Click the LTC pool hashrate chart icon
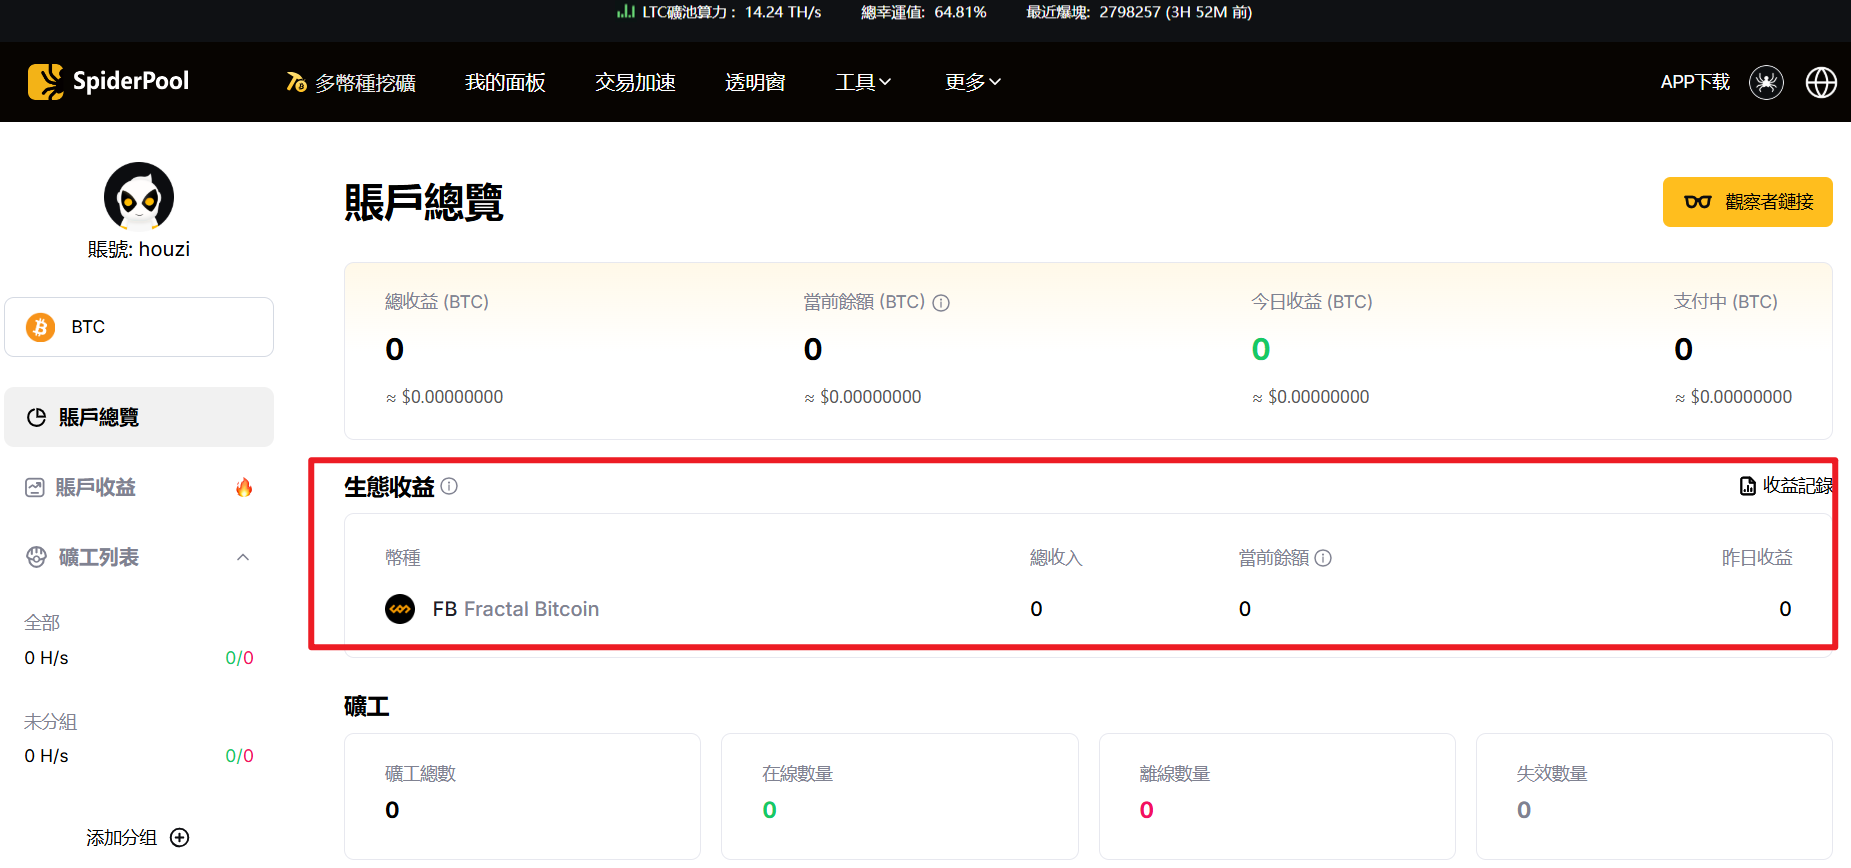 (626, 12)
